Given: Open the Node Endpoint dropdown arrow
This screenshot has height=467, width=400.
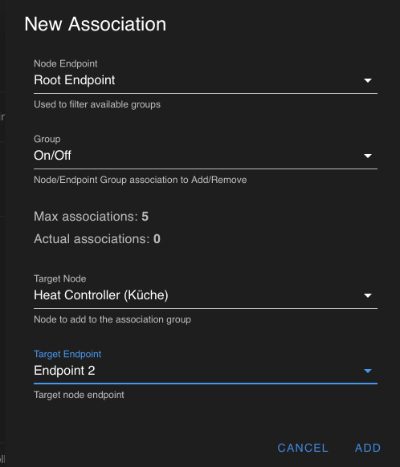Looking at the screenshot, I should click(x=368, y=80).
